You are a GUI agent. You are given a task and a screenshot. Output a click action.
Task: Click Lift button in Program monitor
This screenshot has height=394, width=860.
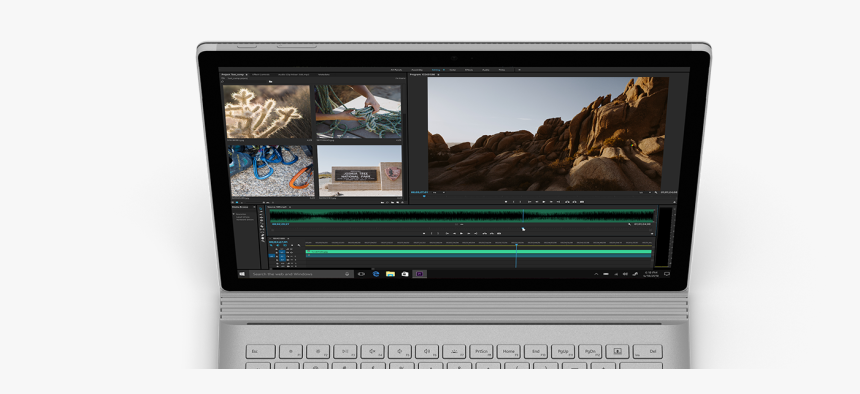pyautogui.click(x=567, y=202)
